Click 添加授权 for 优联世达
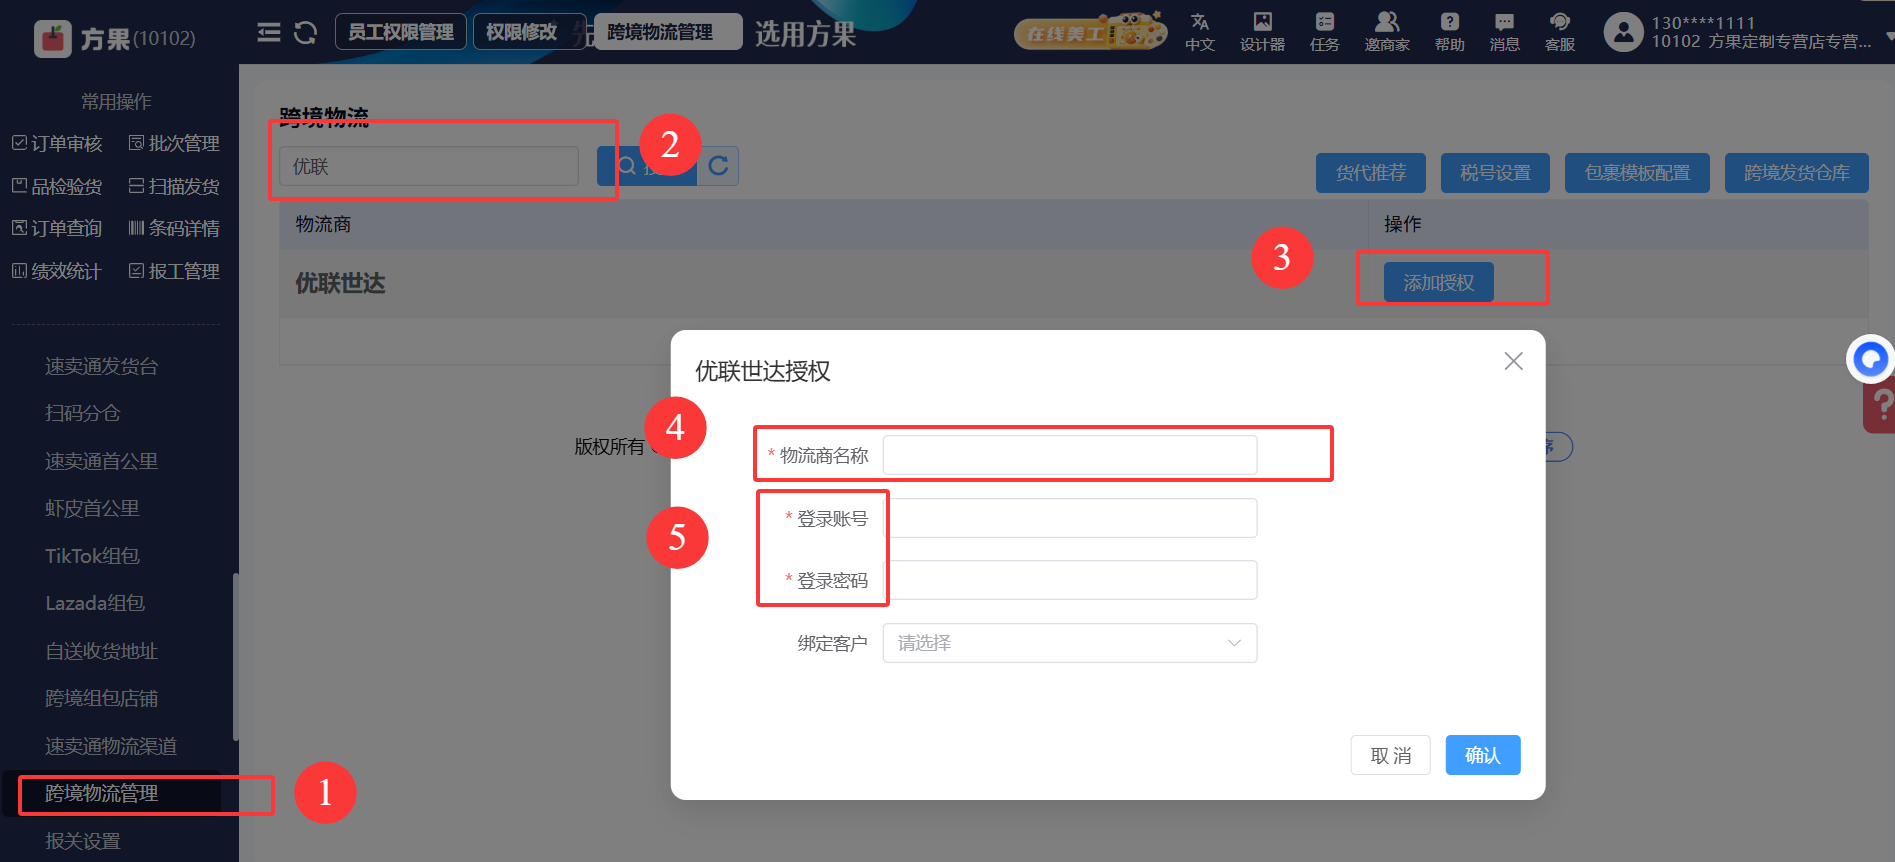Screen dimensions: 1895x862 [x=1438, y=283]
